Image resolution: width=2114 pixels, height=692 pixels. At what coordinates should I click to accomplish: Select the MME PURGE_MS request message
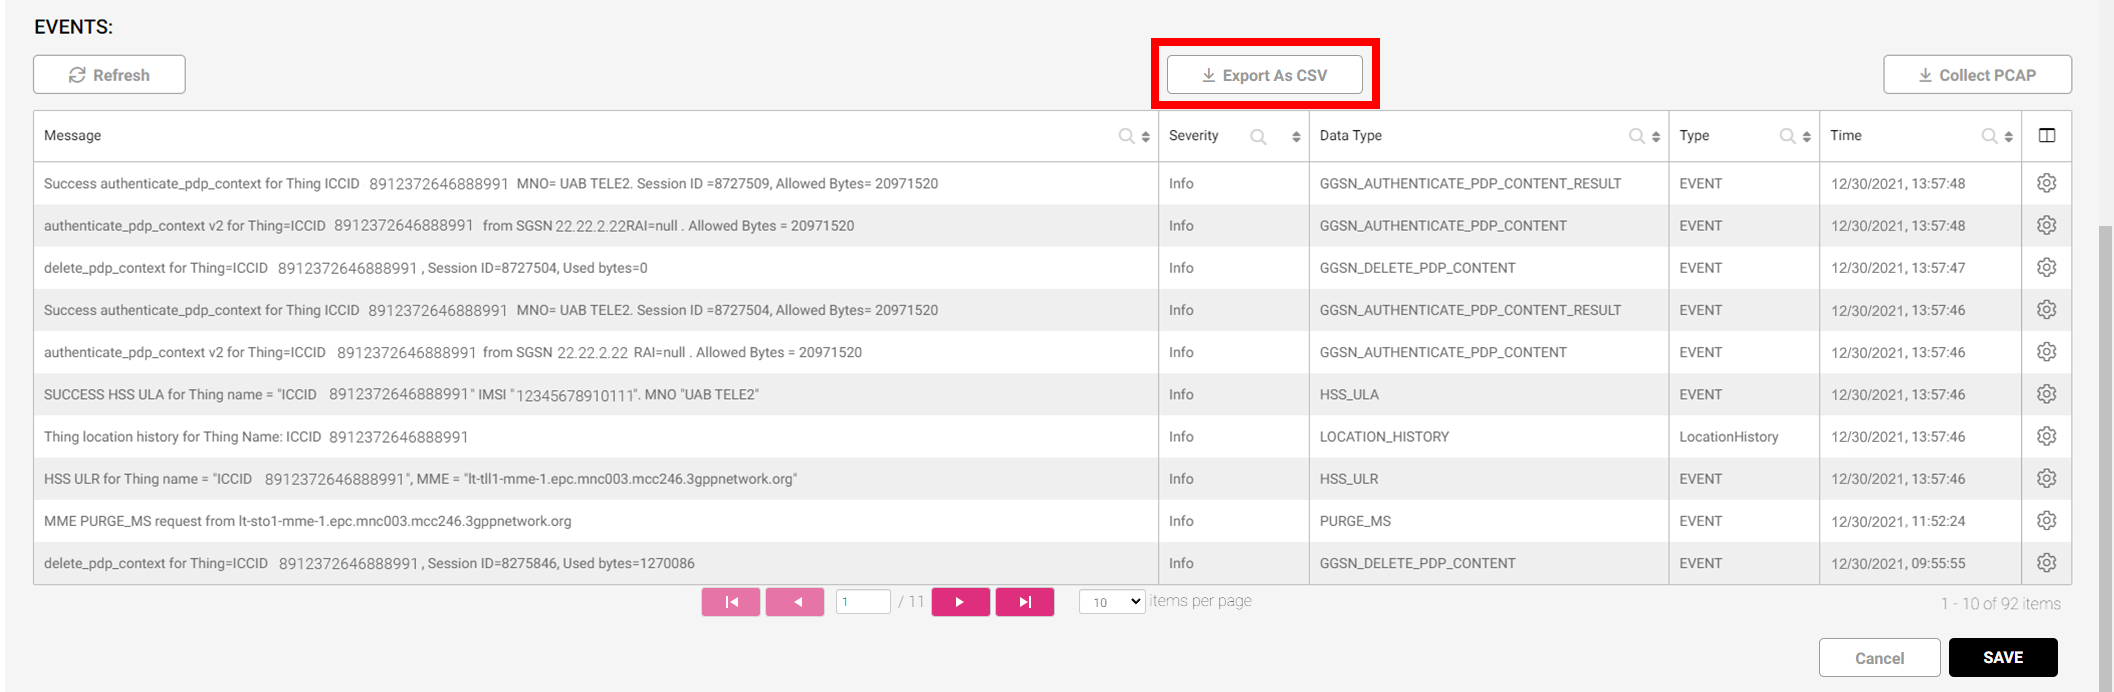(x=308, y=521)
